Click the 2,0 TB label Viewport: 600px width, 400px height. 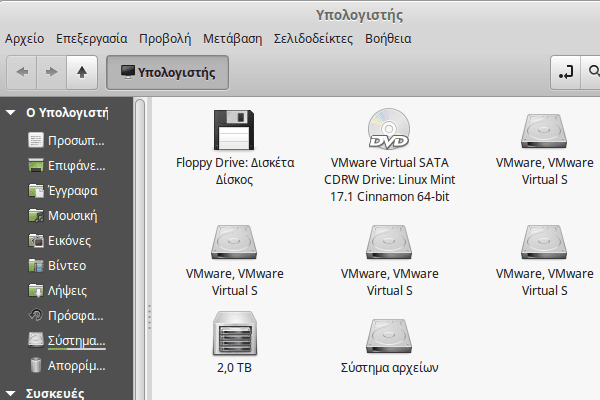[x=235, y=367]
